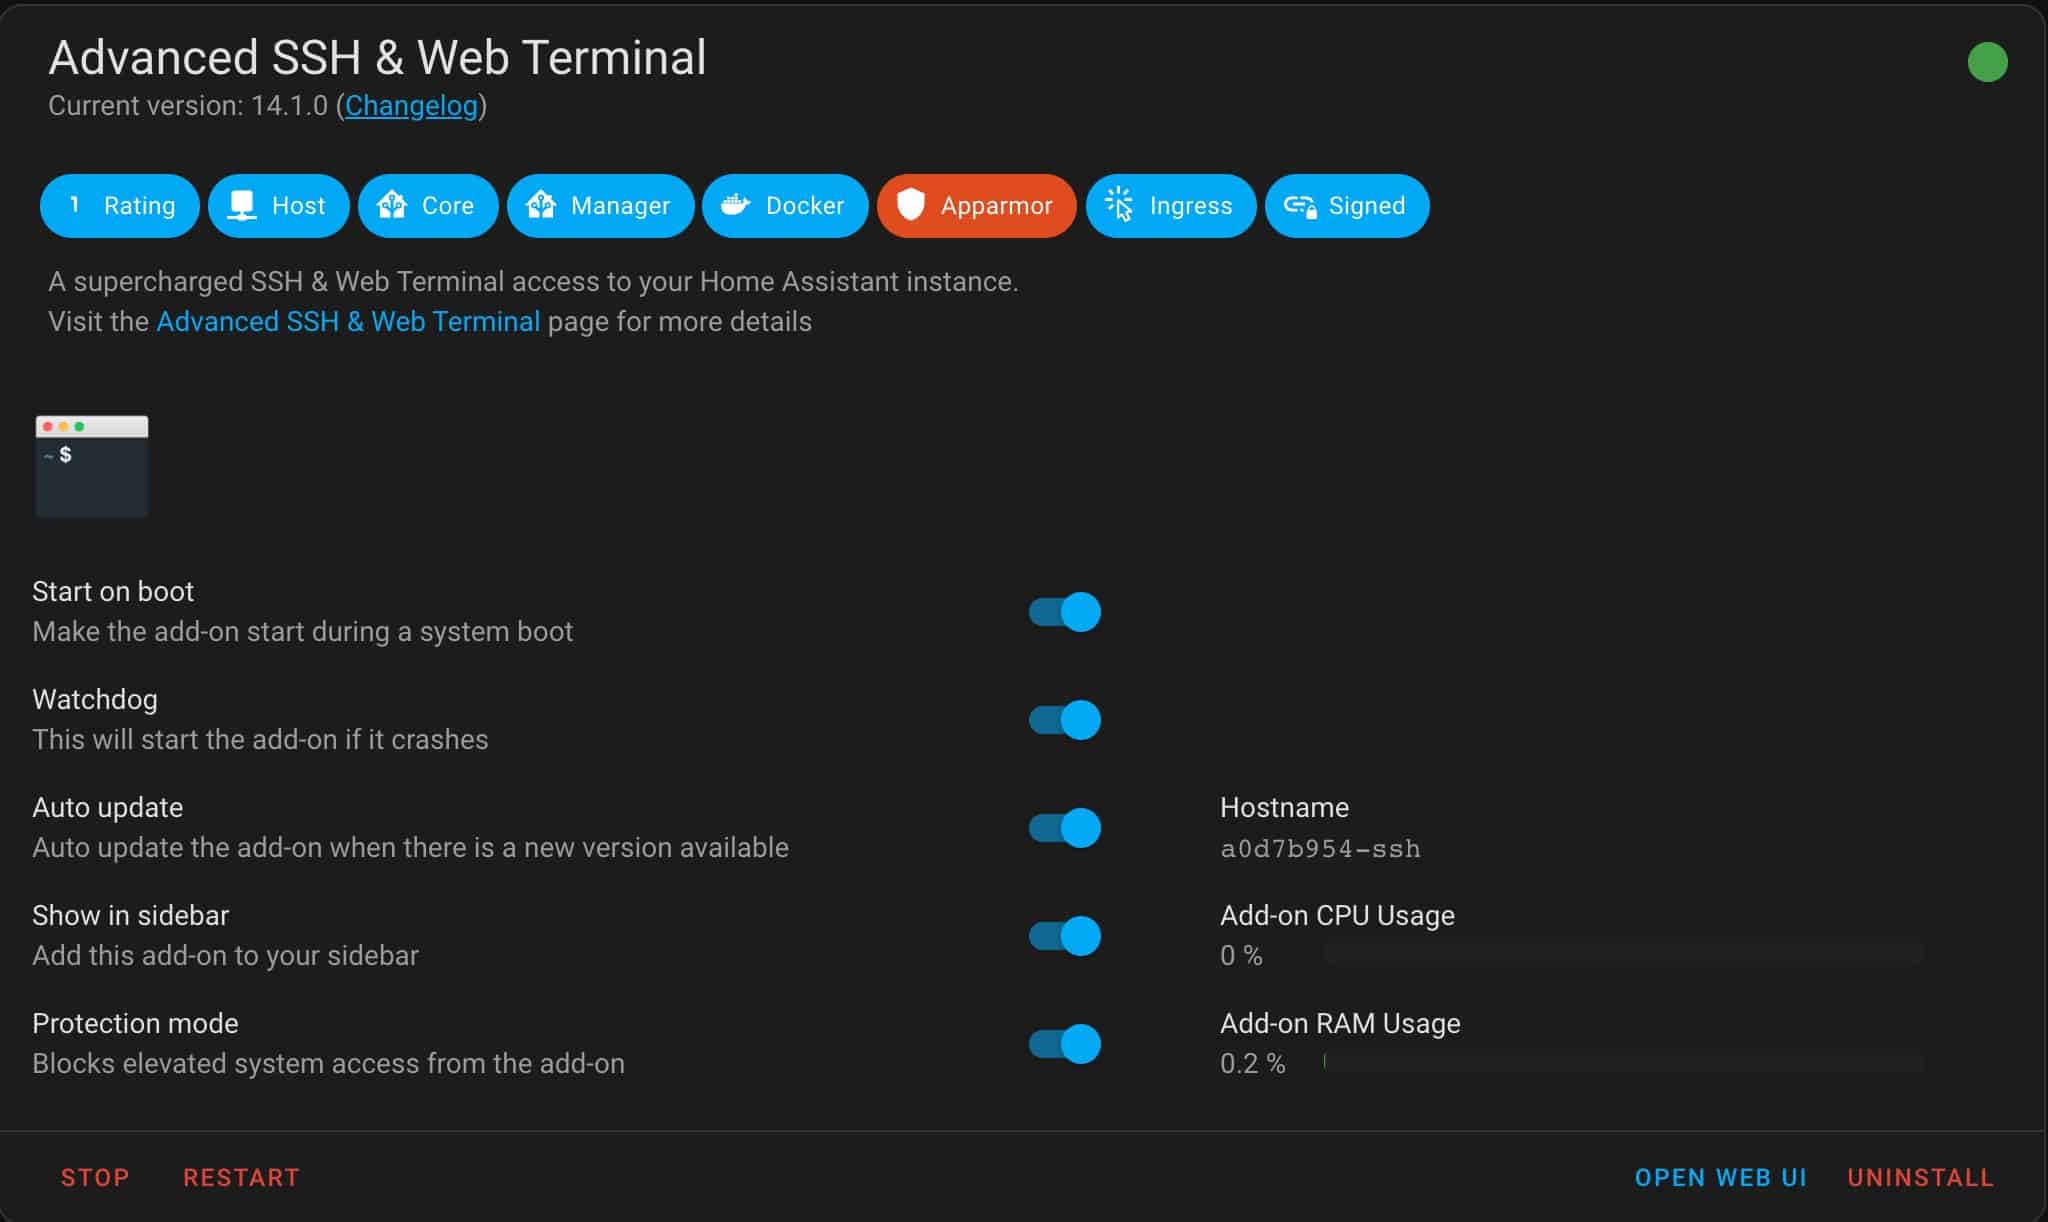This screenshot has width=2048, height=1222.
Task: Select the Host access chip
Action: click(x=279, y=206)
